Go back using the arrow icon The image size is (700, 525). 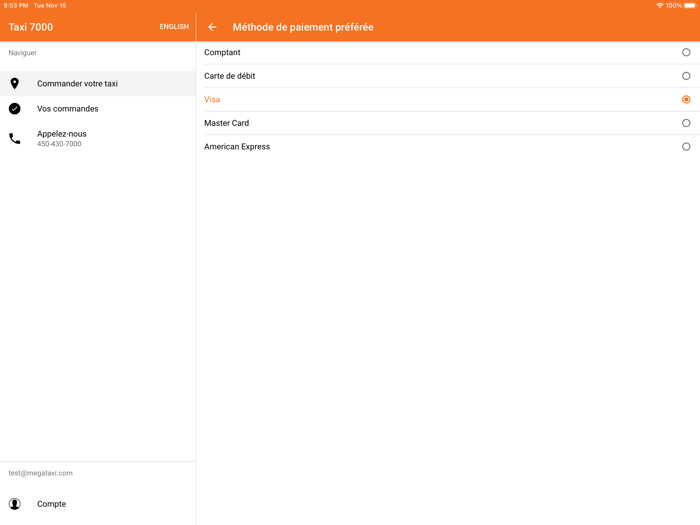[212, 27]
